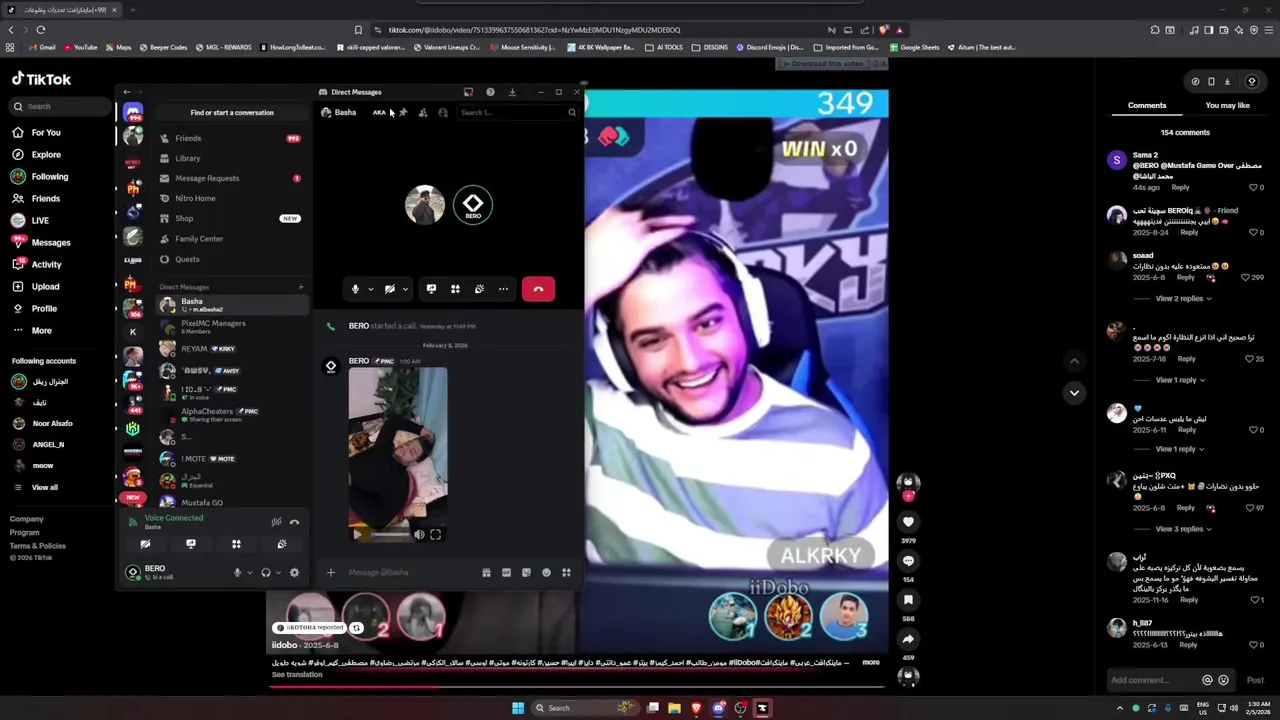Screen dimensions: 1280x720
Task: Play the video in BERO's message
Action: 358,535
